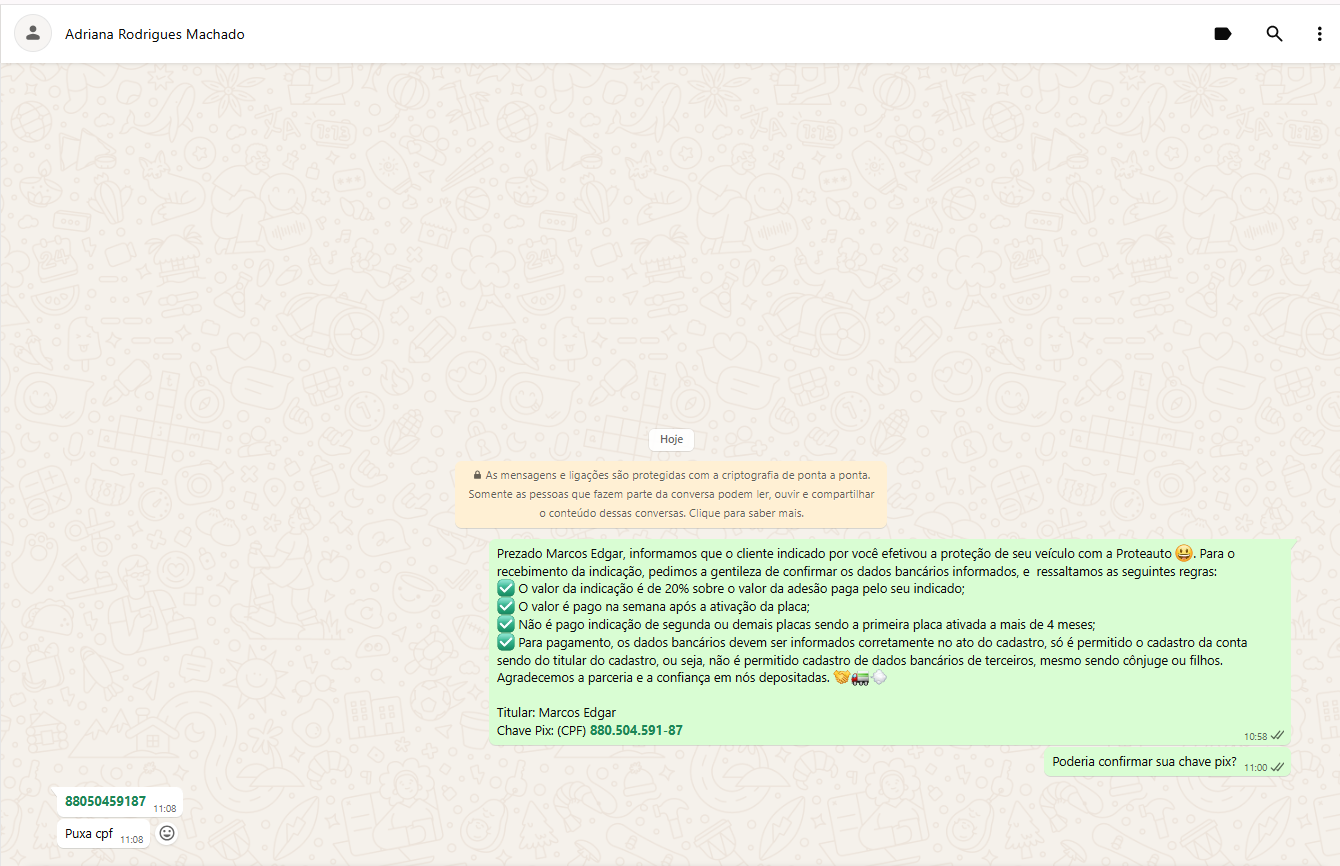Click the end-to-end encryption notice to learn more

coord(671,494)
